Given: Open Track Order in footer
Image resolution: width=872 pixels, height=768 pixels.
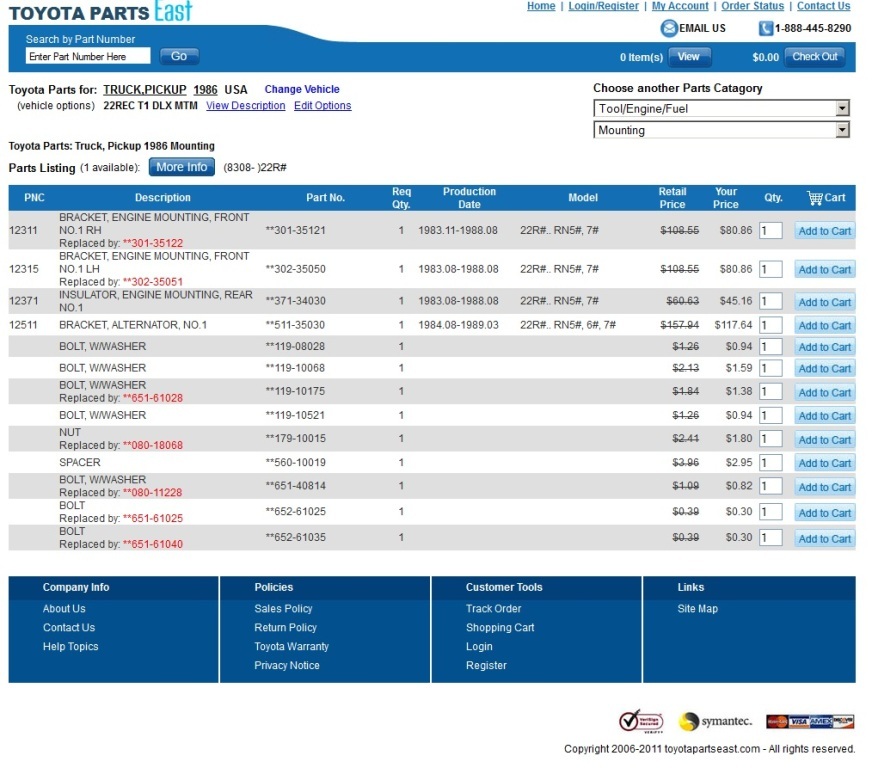Looking at the screenshot, I should tap(493, 608).
